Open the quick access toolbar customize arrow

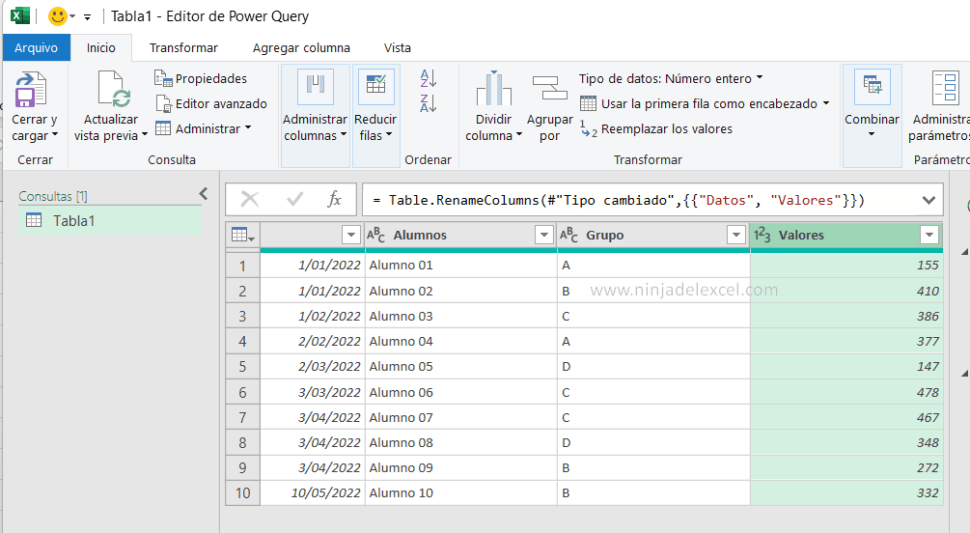pyautogui.click(x=87, y=17)
